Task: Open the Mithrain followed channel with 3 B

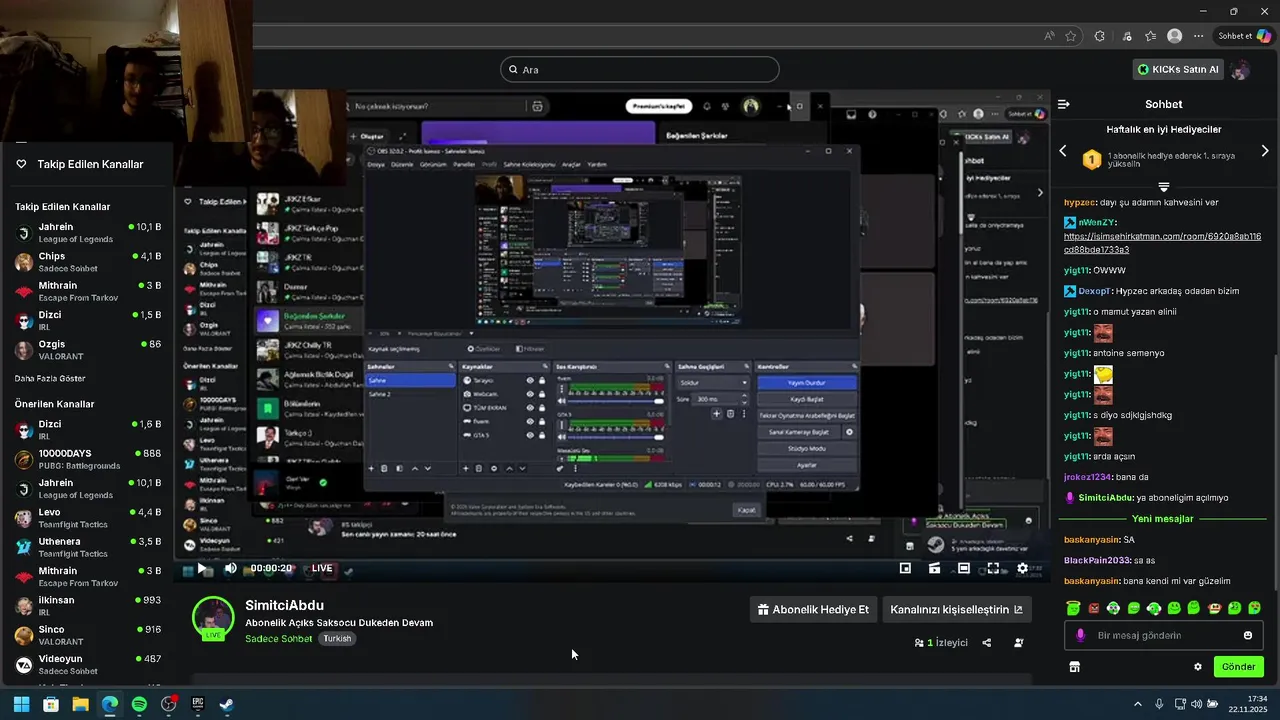Action: pyautogui.click(x=88, y=291)
